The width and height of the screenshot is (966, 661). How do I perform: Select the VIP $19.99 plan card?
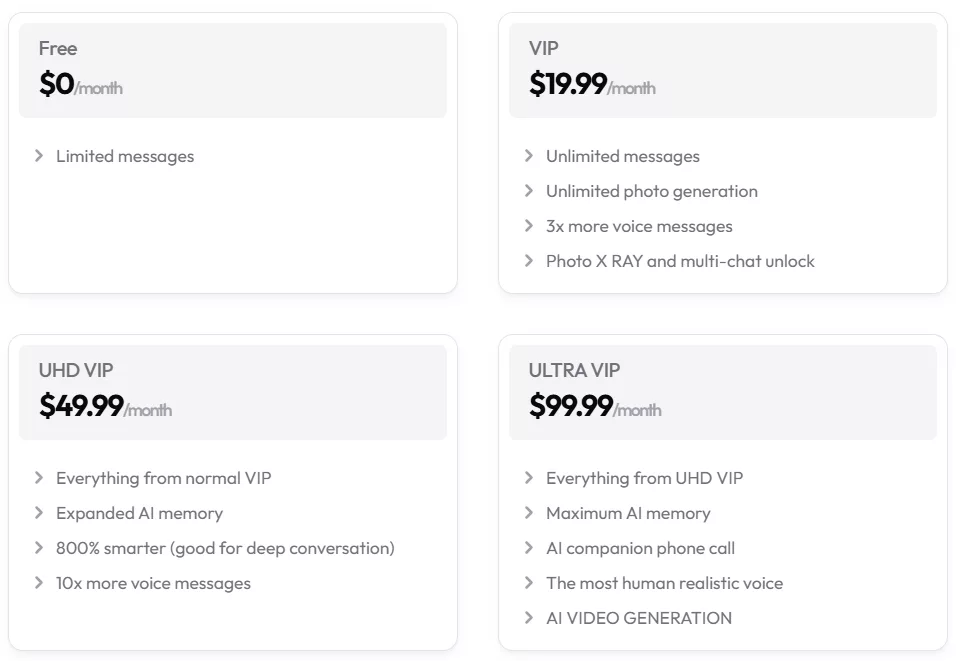point(722,67)
